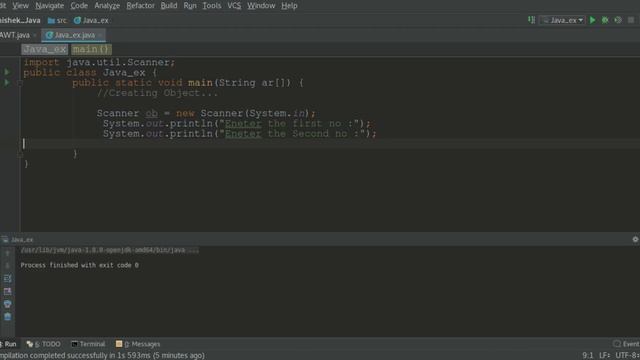Click the java command path line in console
640x360 pixels.
109,250
